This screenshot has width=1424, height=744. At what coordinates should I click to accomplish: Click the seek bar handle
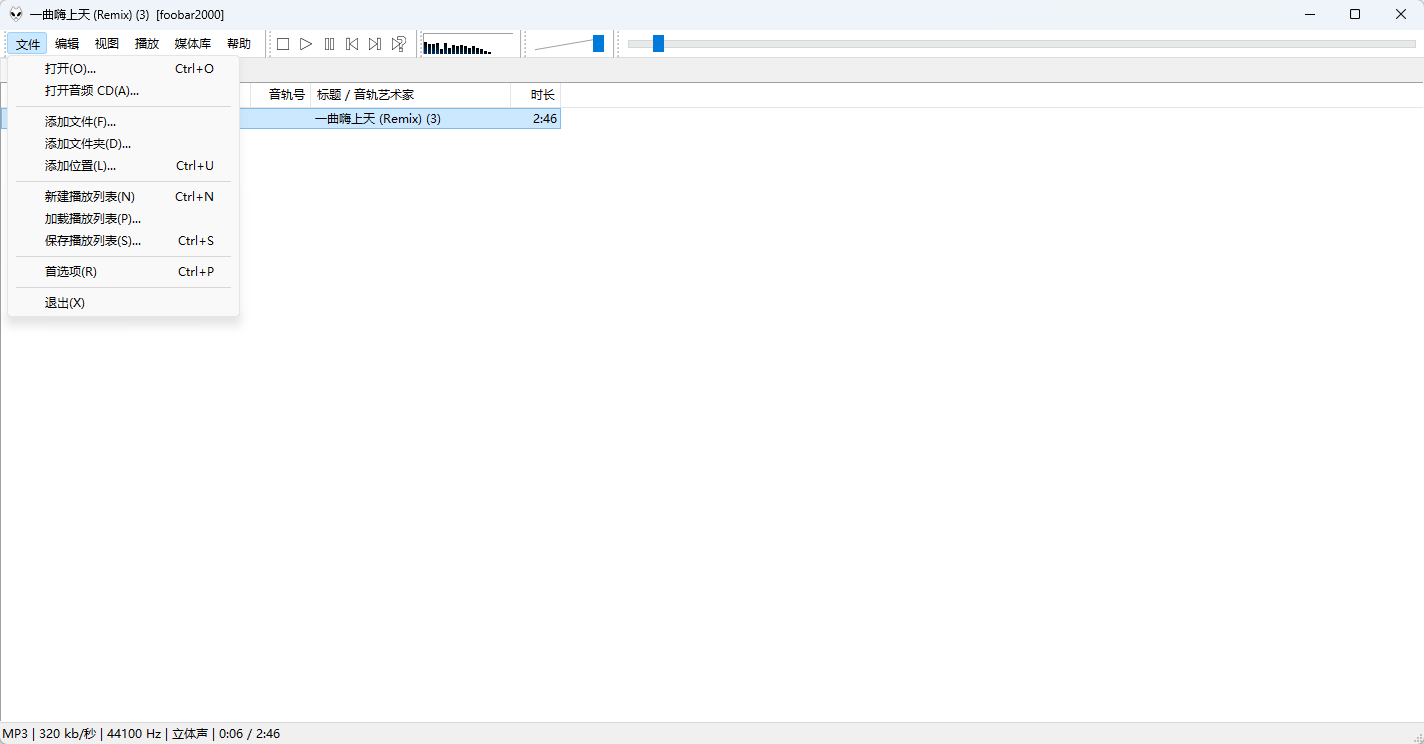658,43
